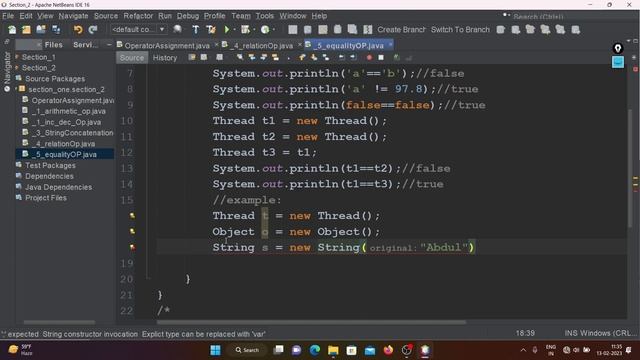640x360 pixels.
Task: Open the Mail app from taskbar
Action: pos(370,350)
